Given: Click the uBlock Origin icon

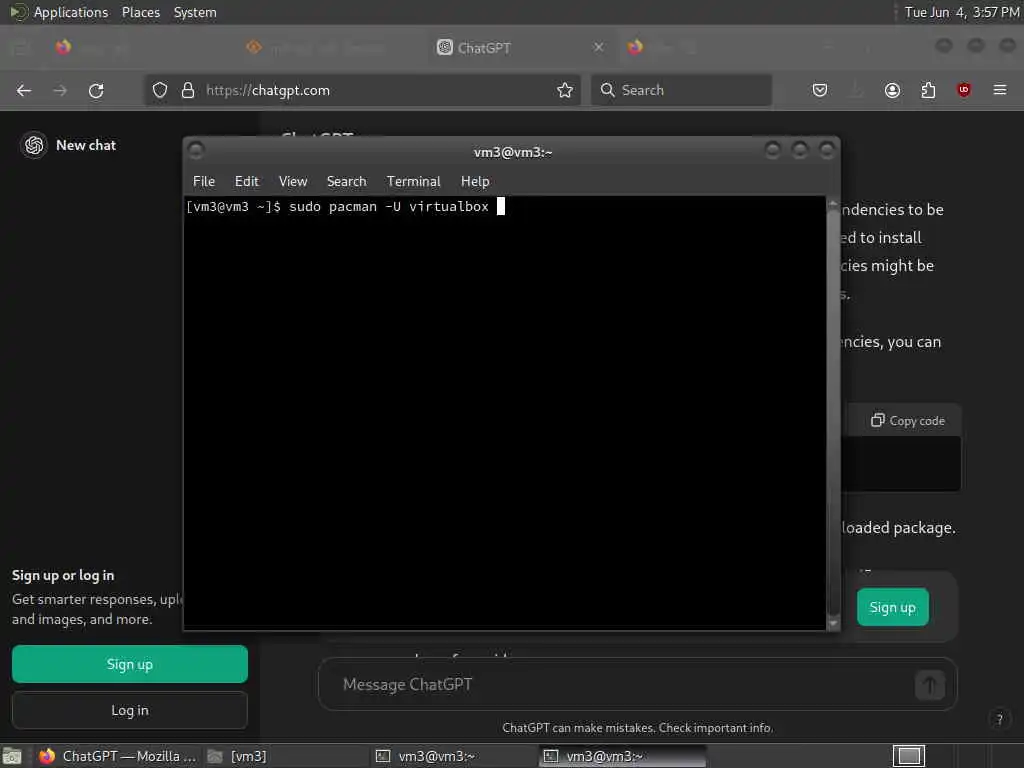Looking at the screenshot, I should pyautogui.click(x=964, y=90).
